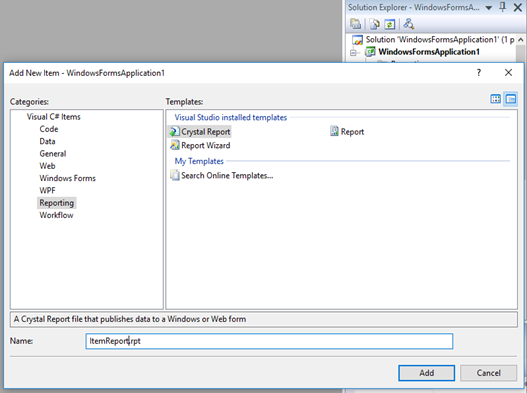Click the Cancel button
This screenshot has width=527, height=393.
488,373
